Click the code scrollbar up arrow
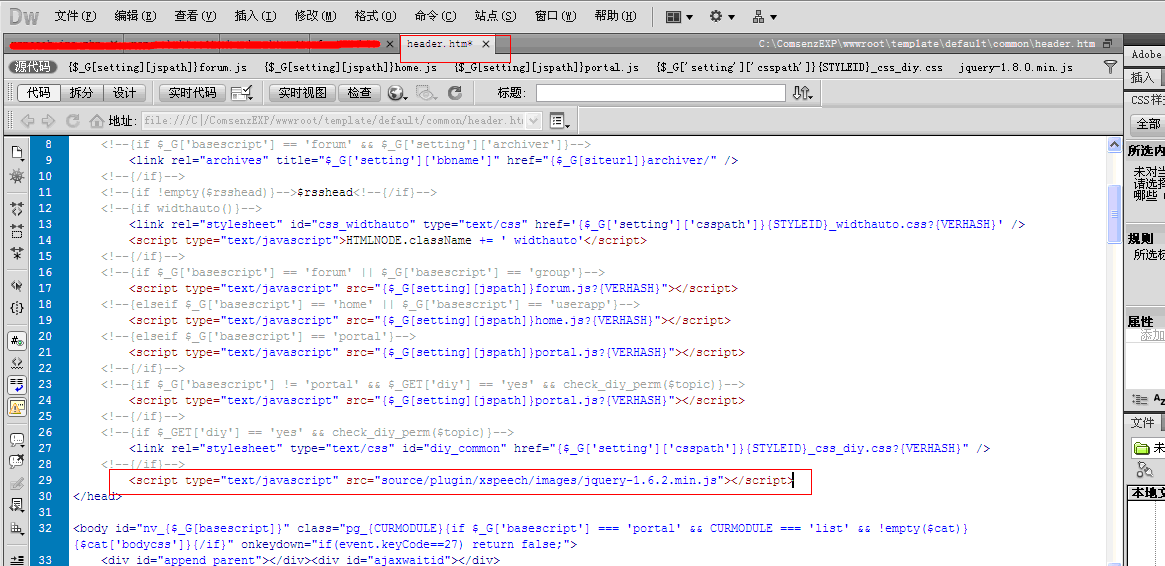1165x566 pixels. 1114,146
